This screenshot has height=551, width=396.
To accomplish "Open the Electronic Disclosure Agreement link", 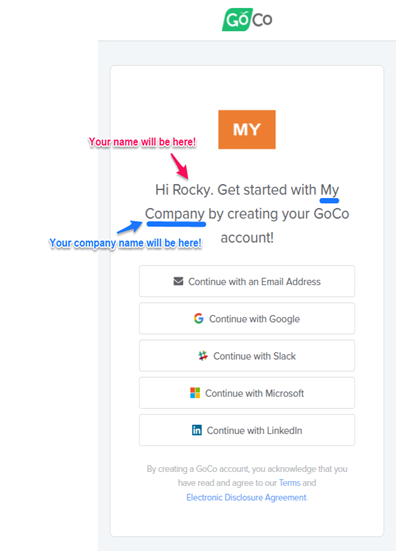I will [x=246, y=498].
